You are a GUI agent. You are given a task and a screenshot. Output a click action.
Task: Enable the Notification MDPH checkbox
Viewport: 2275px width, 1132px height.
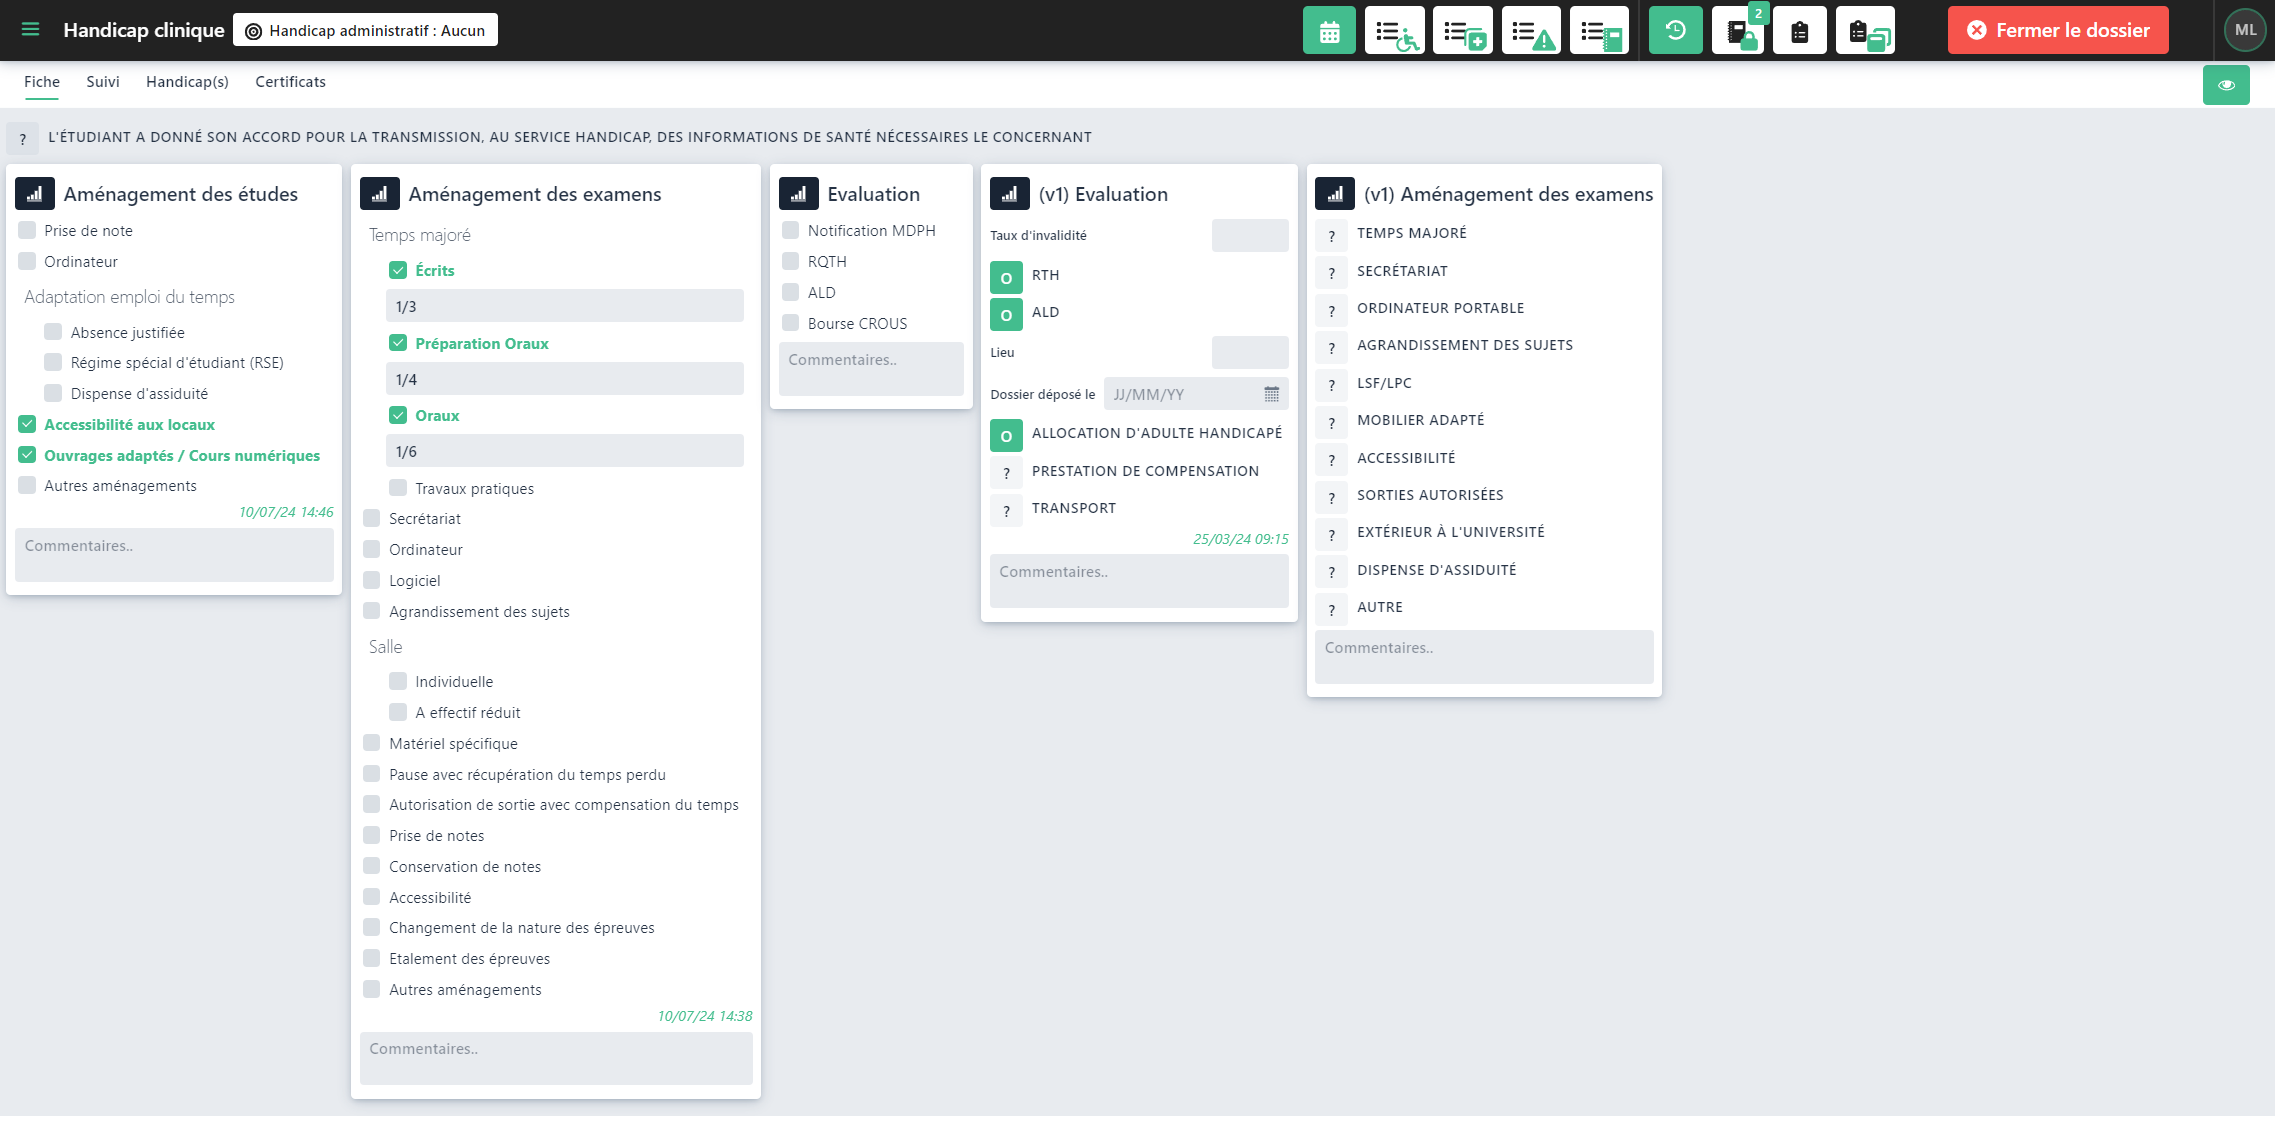click(791, 230)
